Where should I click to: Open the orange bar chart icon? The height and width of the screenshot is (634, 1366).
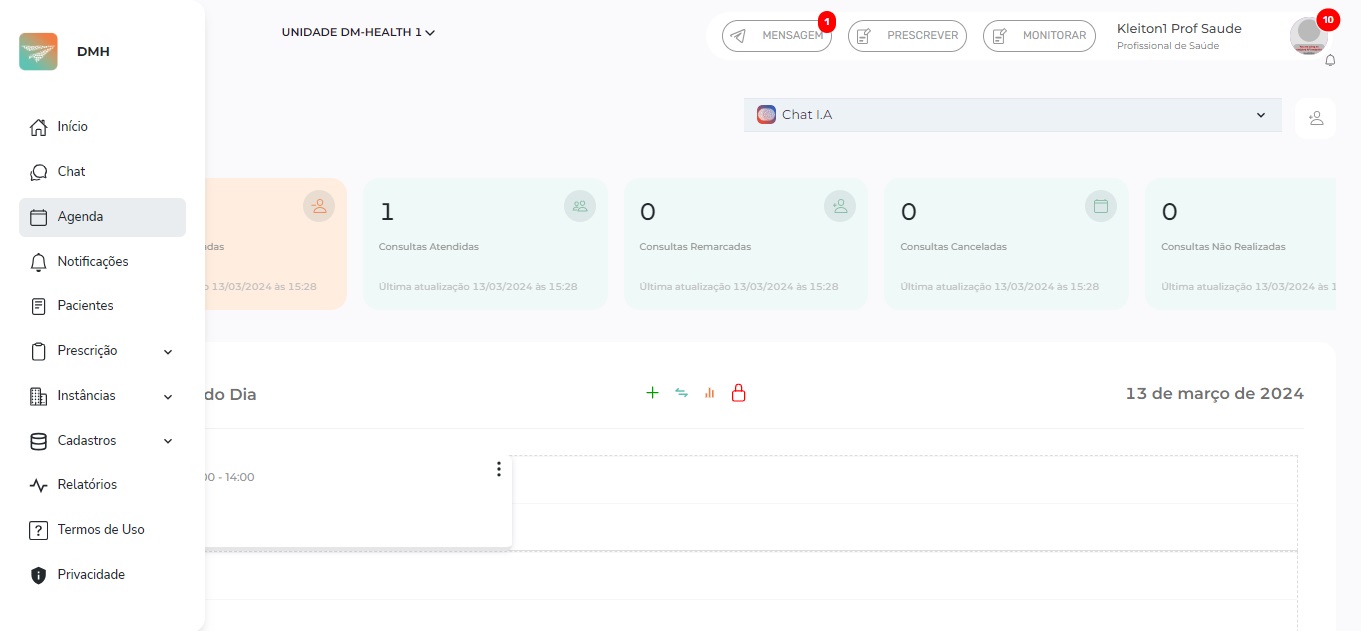[710, 393]
